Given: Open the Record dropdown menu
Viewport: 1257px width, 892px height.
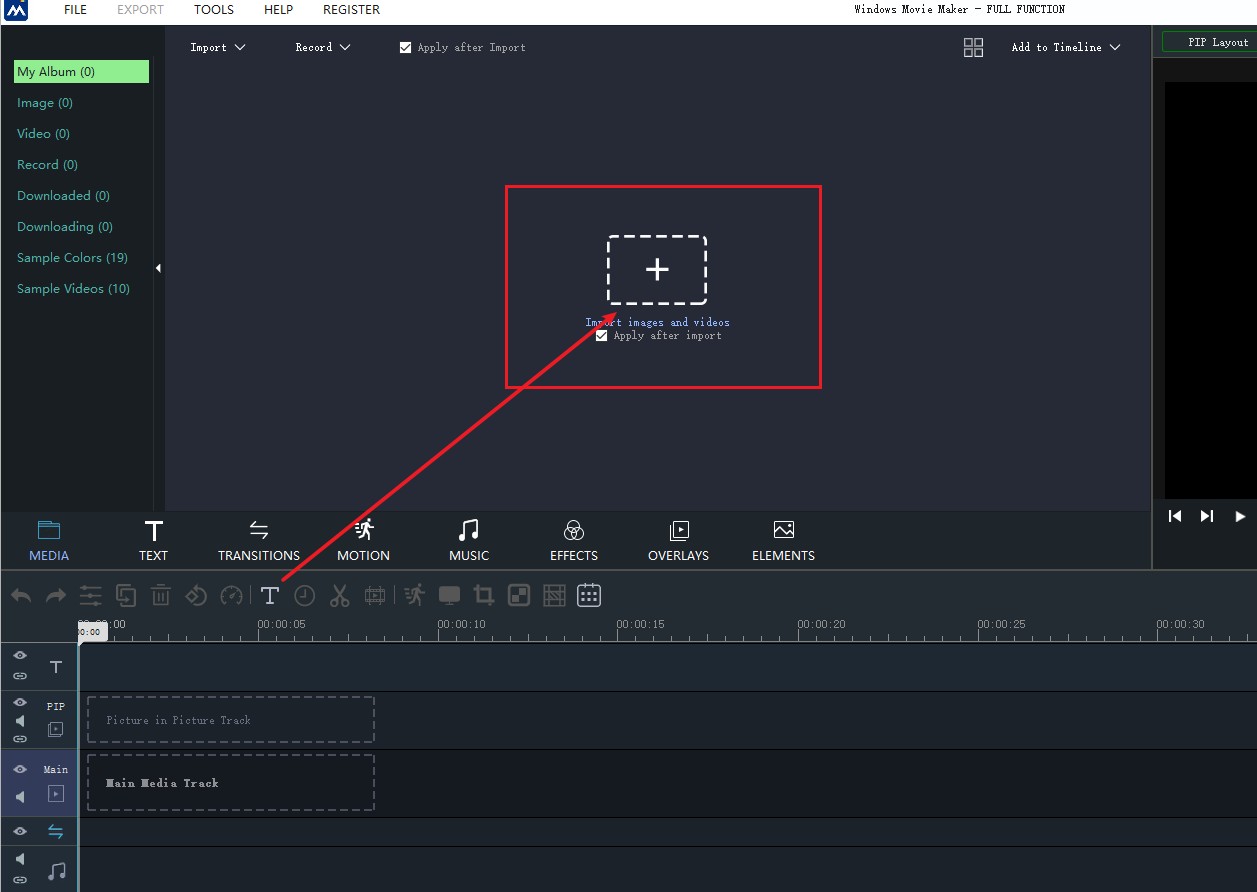Looking at the screenshot, I should (x=322, y=47).
